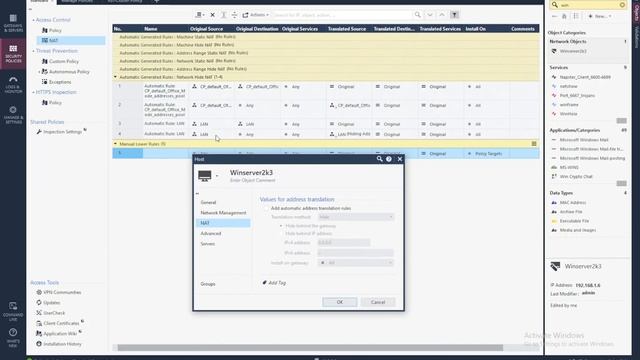
Task: Clear the objects search field
Action: pyautogui.click(x=622, y=5)
